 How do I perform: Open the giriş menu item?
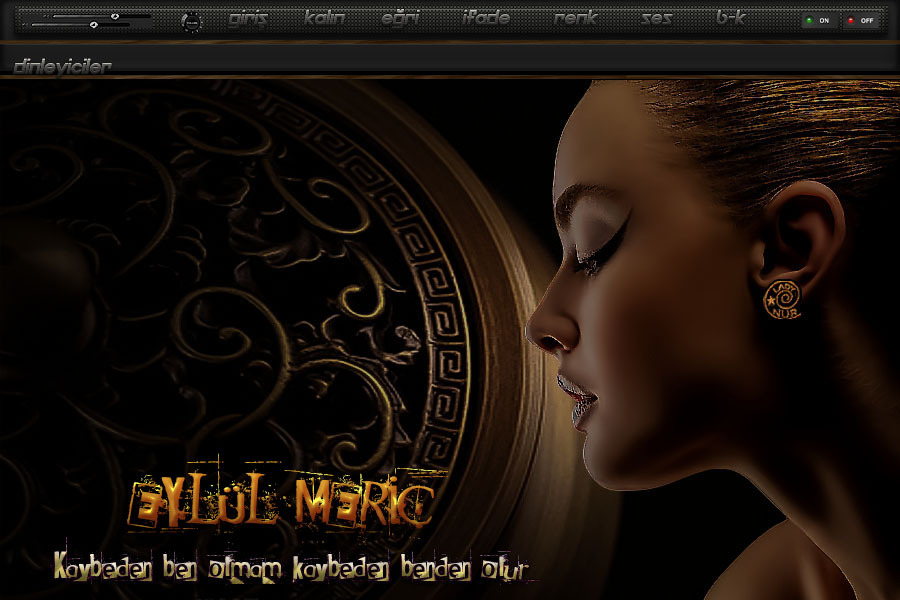tap(248, 19)
